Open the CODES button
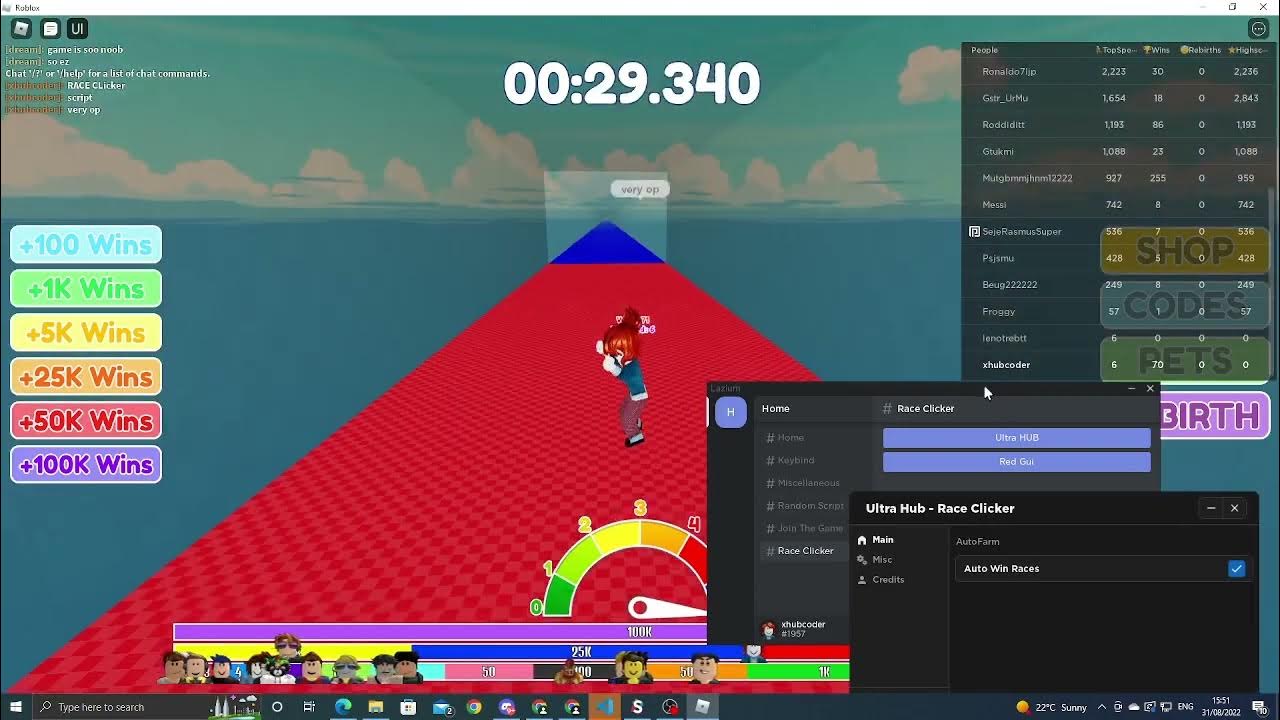The image size is (1280, 720). [x=1185, y=305]
